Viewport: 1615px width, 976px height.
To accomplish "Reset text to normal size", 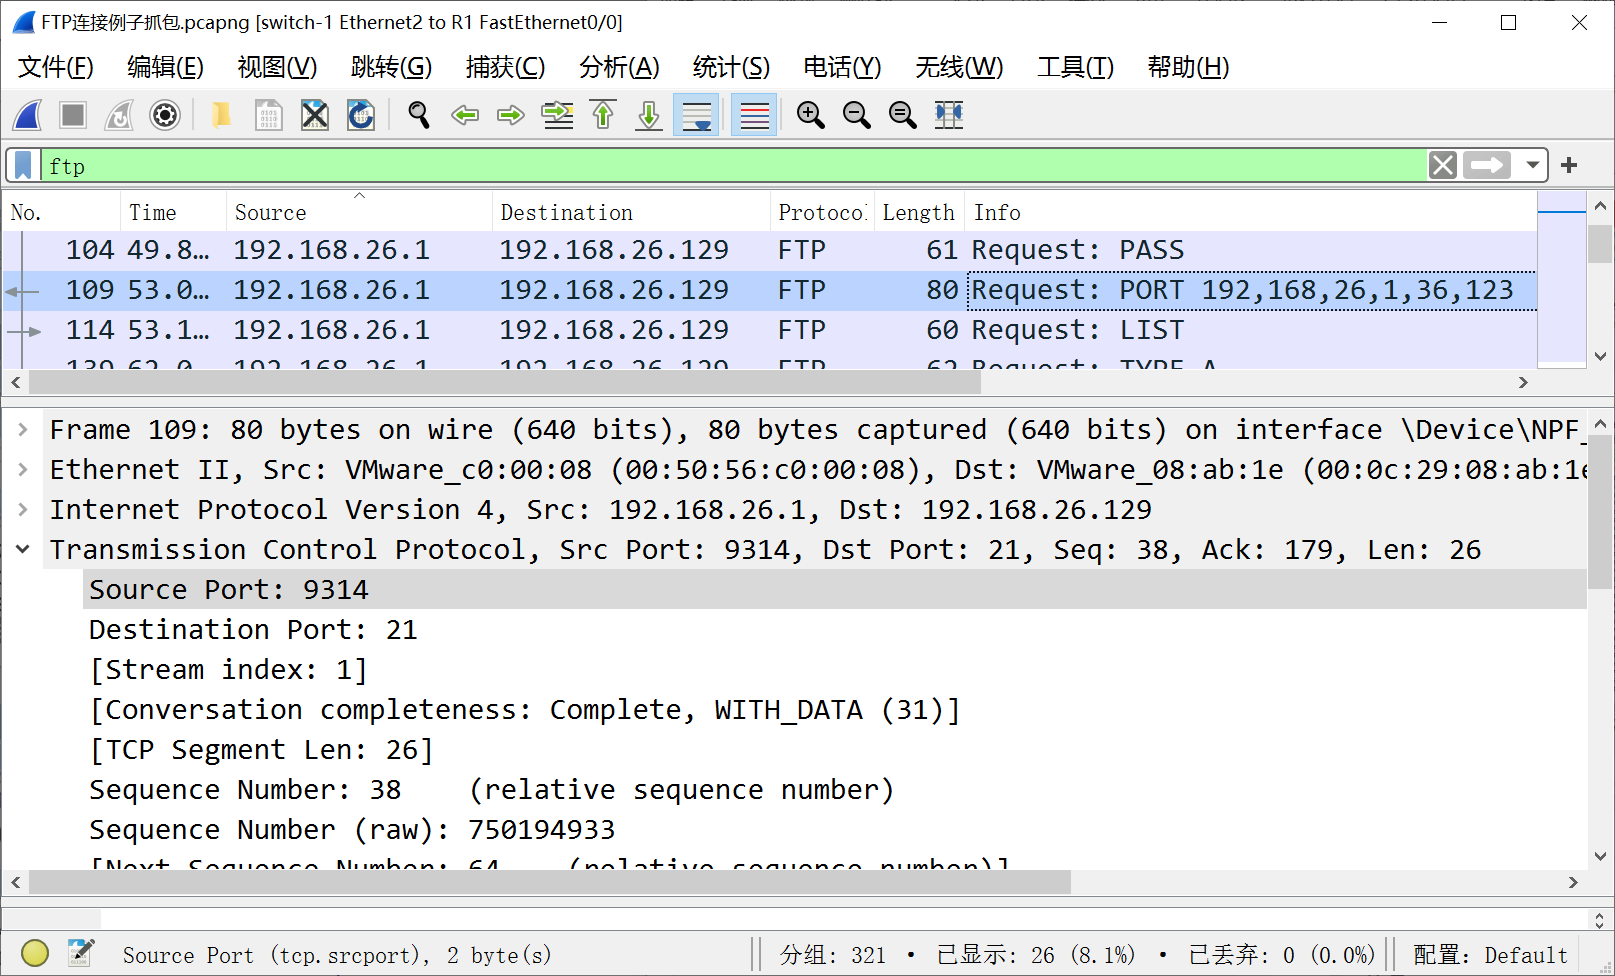I will [x=903, y=115].
